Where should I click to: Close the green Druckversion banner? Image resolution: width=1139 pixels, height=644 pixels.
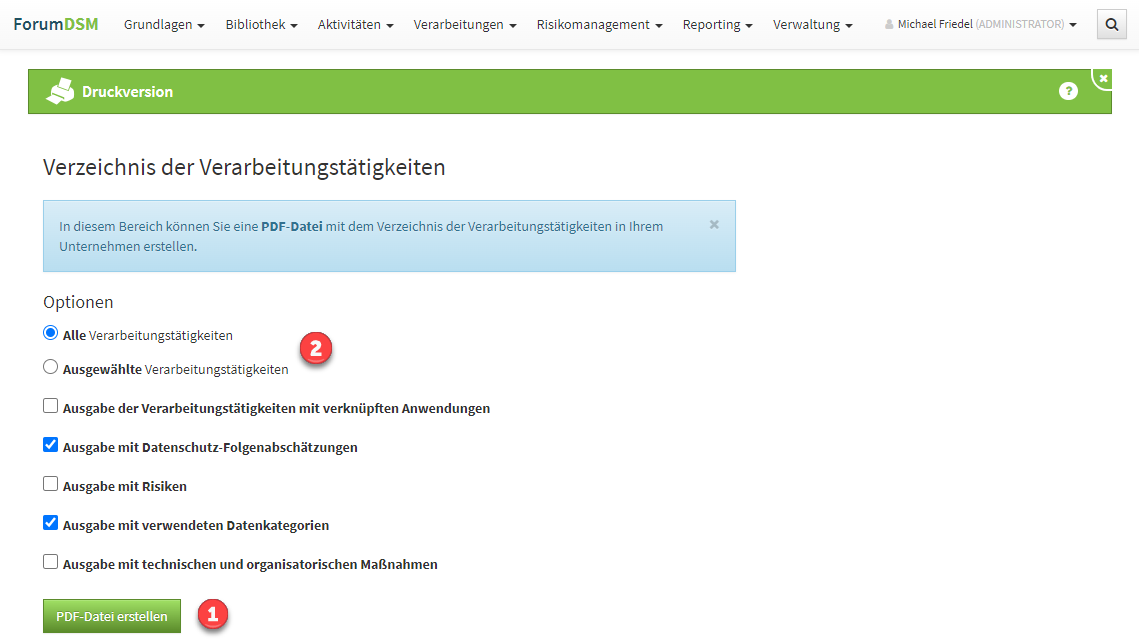coord(1102,77)
